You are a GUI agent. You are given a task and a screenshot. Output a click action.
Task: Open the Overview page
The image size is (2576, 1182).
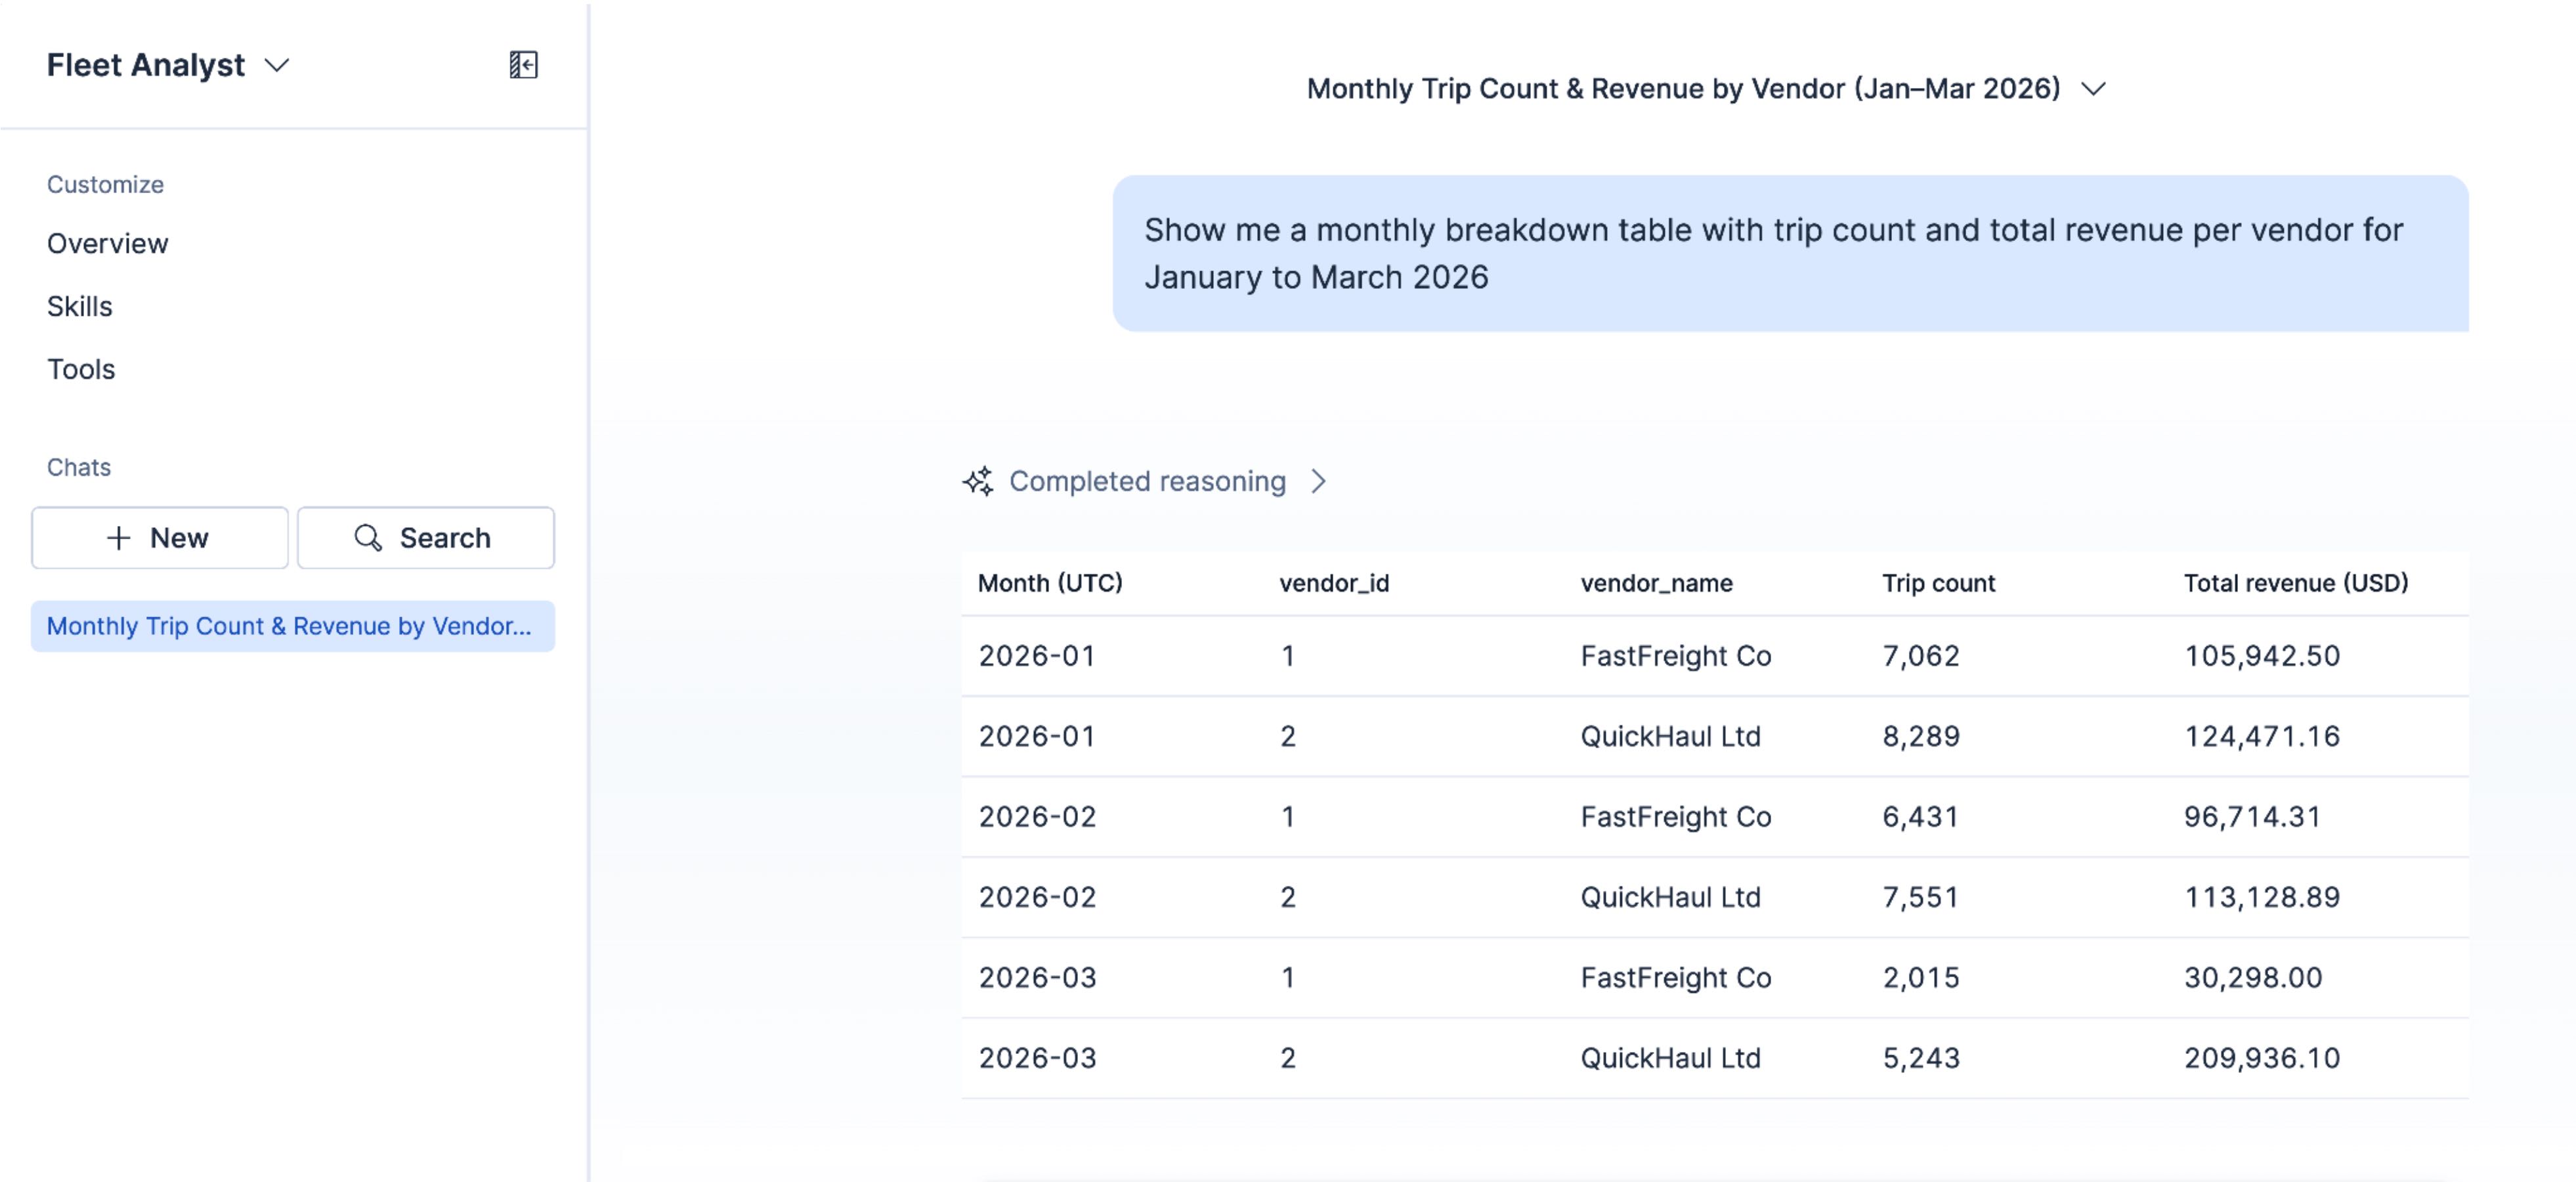108,244
